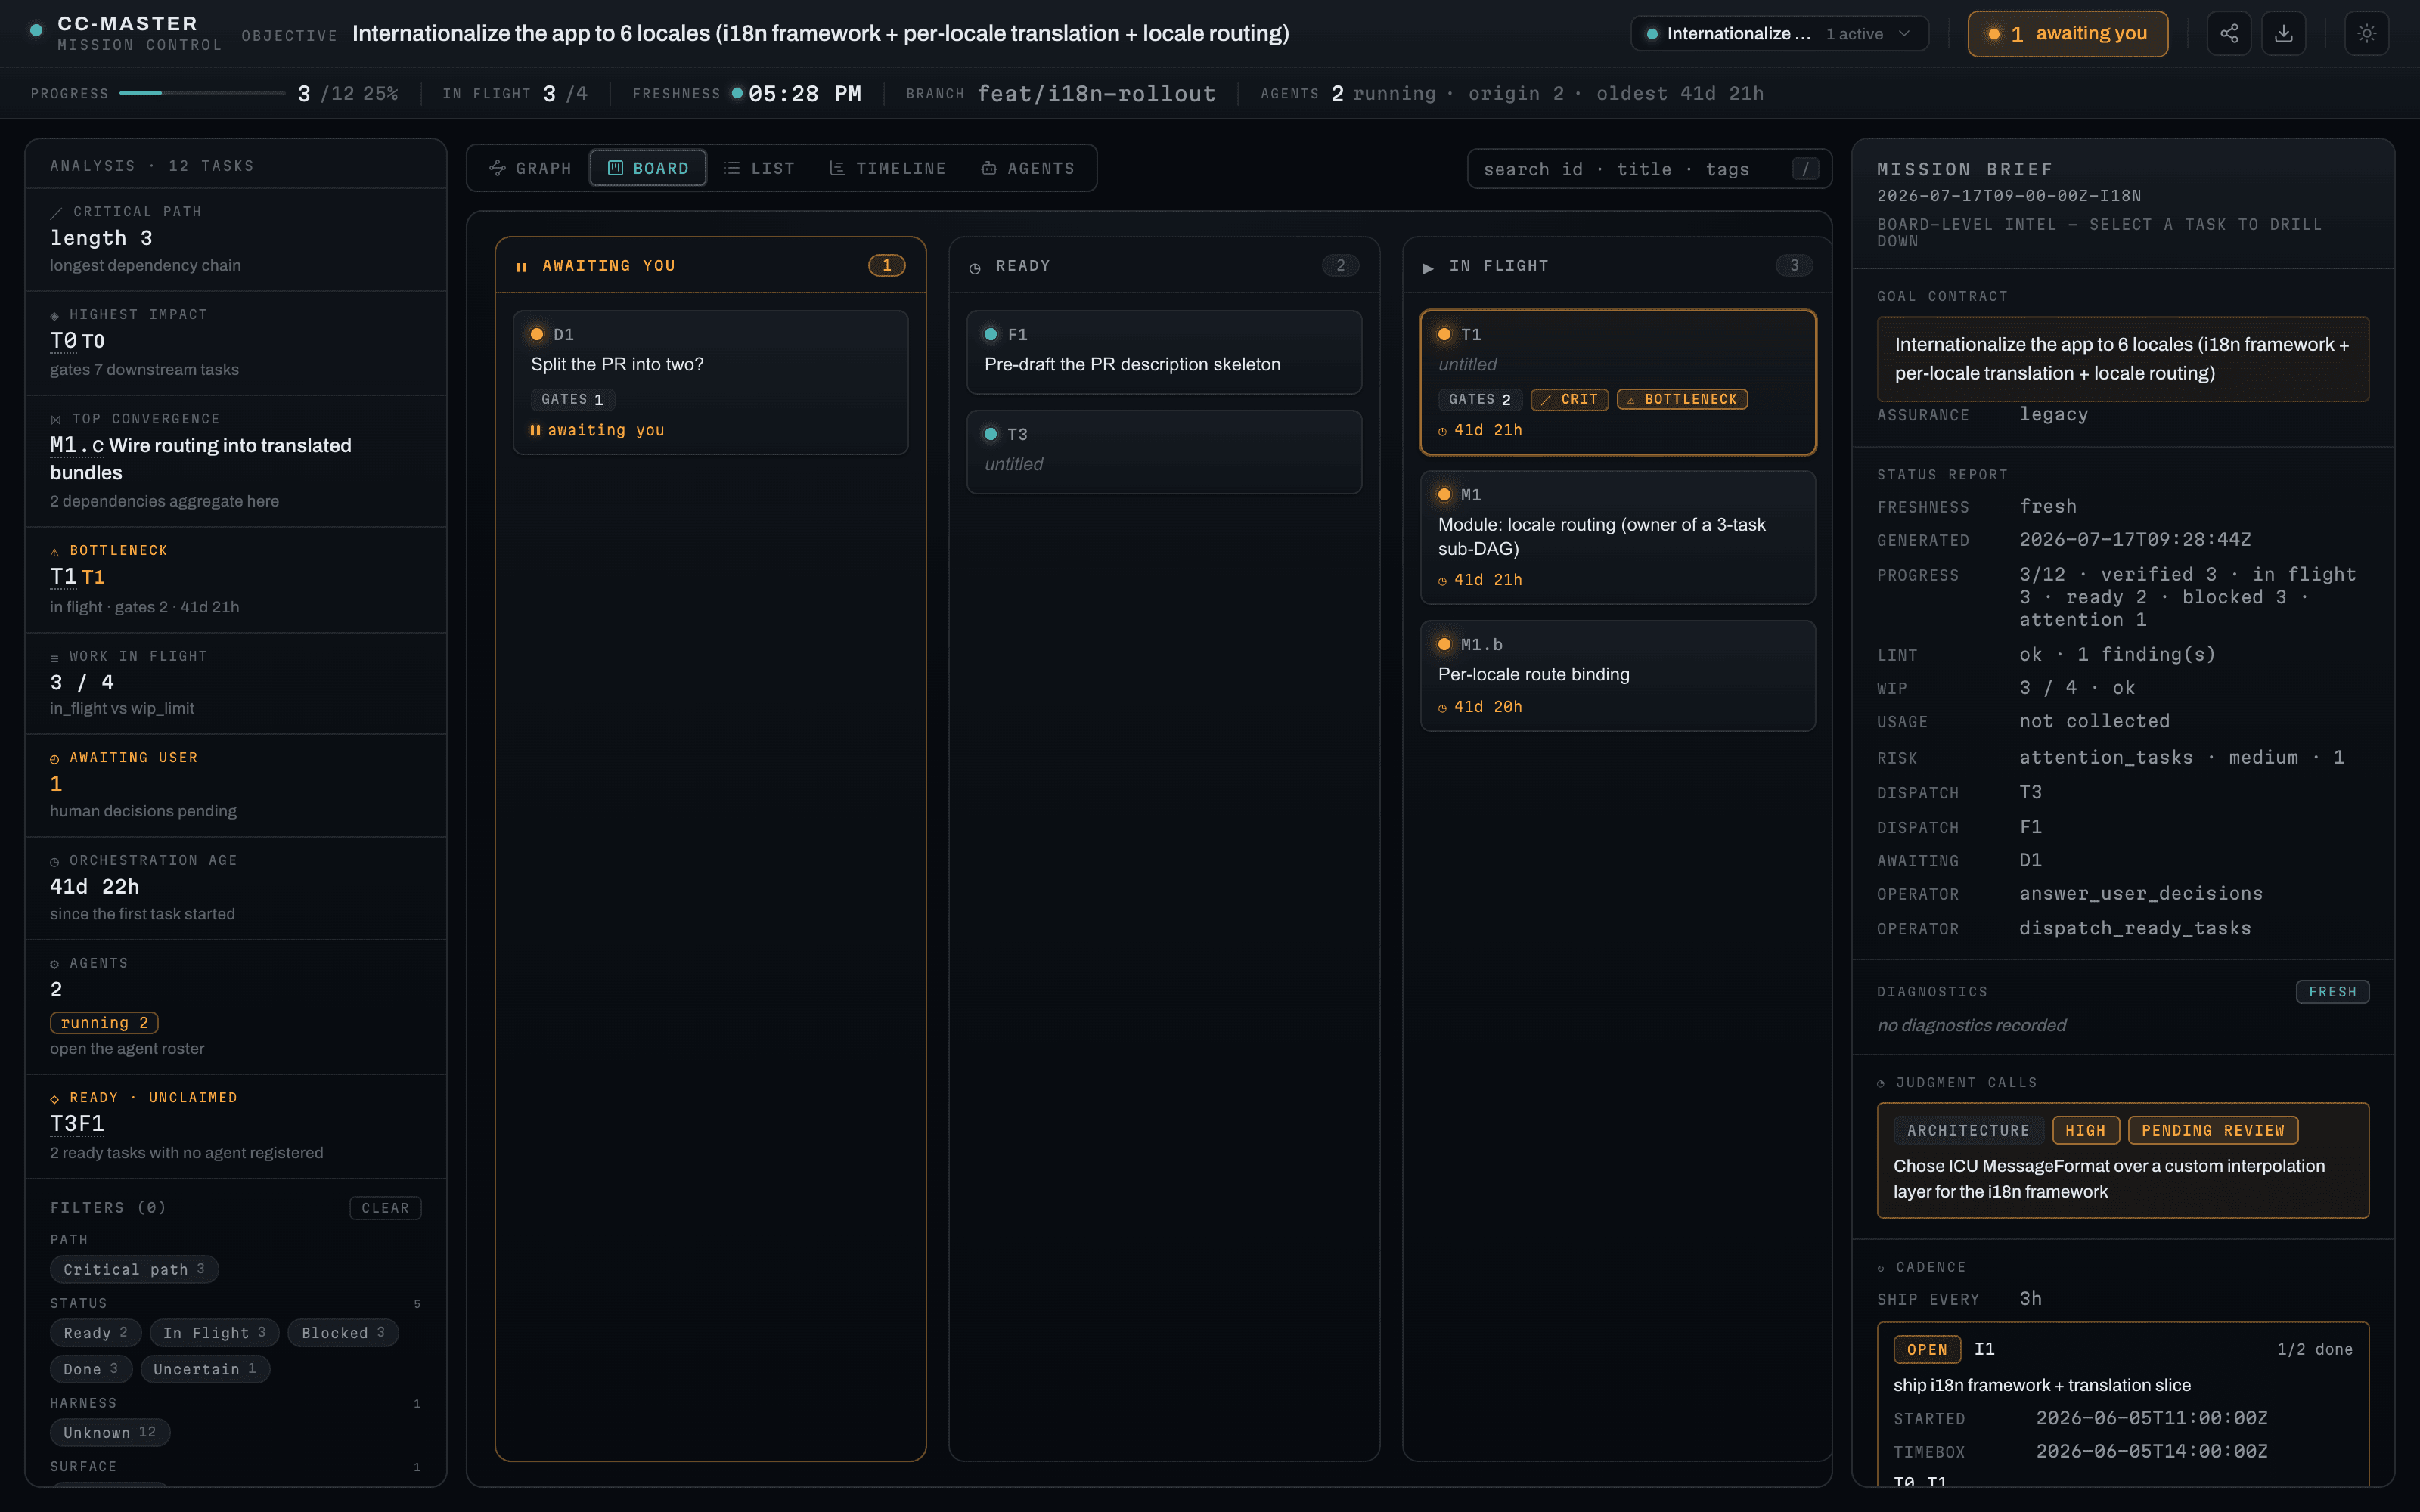This screenshot has width=2420, height=1512.
Task: Click the play icon in In Flight header
Action: click(x=1428, y=268)
